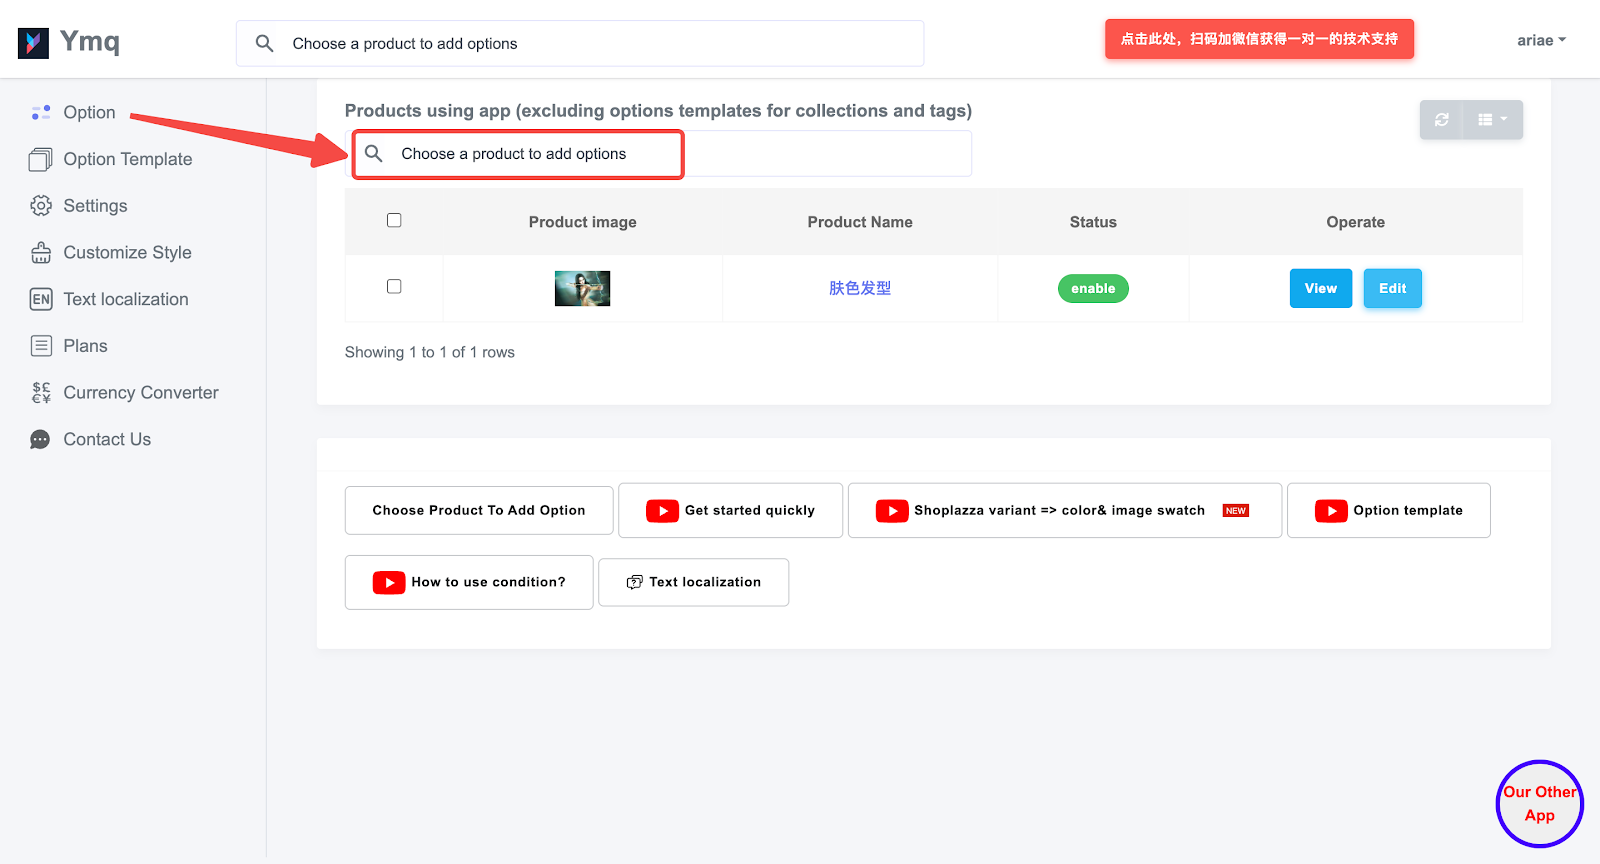Click the product thumbnail image
Image resolution: width=1600 pixels, height=864 pixels.
582,288
